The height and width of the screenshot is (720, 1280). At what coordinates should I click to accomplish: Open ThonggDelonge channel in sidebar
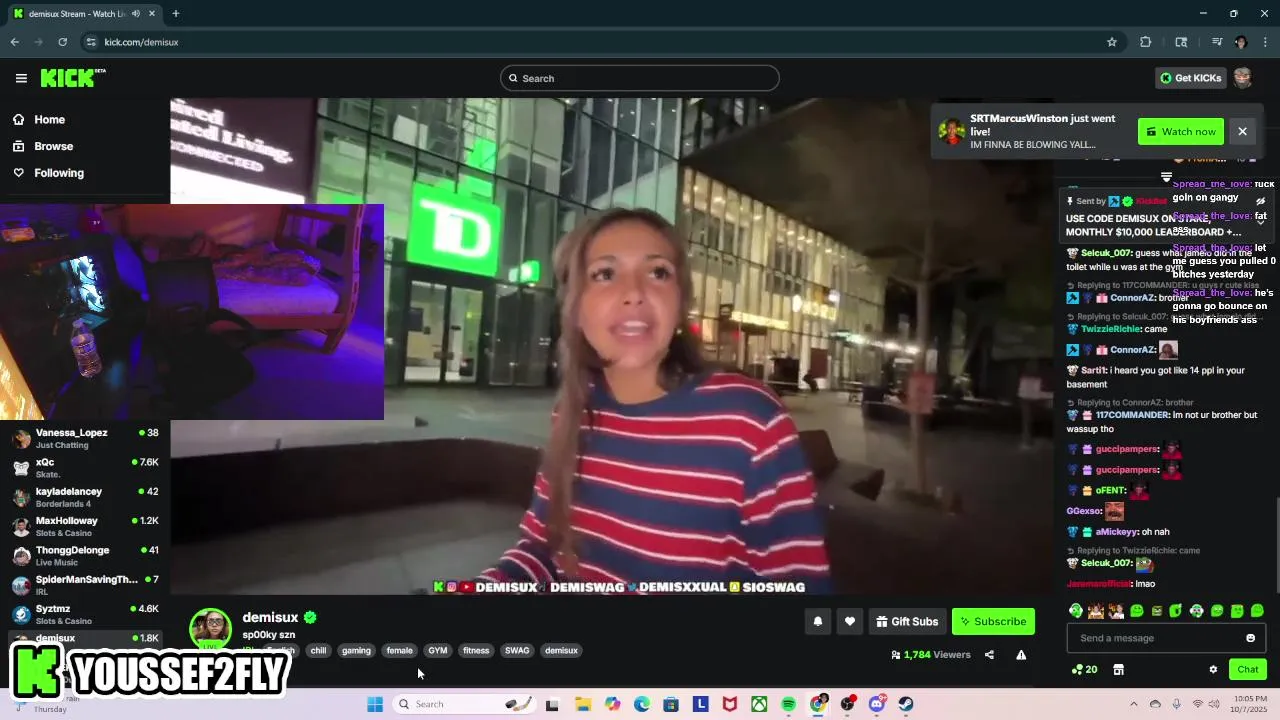(x=85, y=555)
